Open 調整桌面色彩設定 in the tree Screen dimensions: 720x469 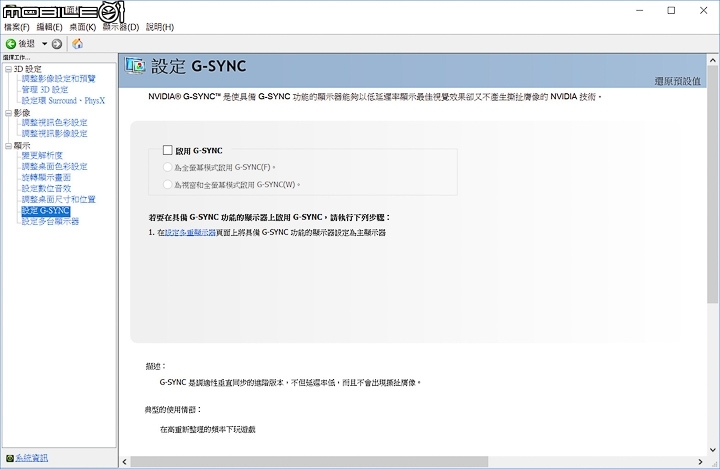click(x=55, y=166)
